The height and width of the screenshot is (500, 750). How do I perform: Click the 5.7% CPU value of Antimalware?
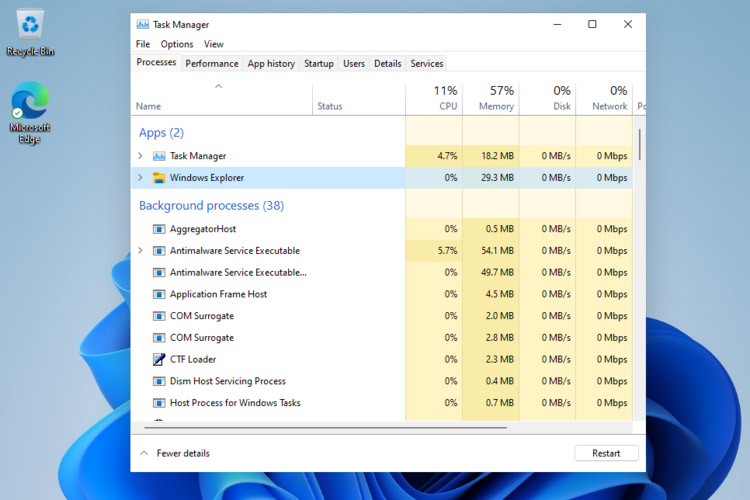click(x=447, y=251)
